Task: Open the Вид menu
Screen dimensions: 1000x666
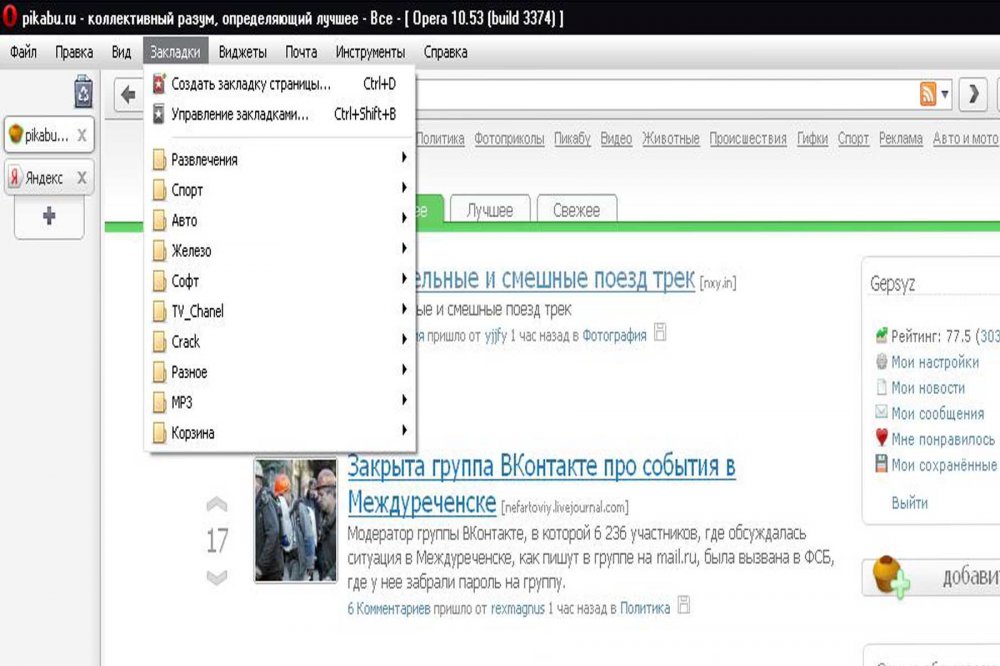Action: click(x=121, y=52)
